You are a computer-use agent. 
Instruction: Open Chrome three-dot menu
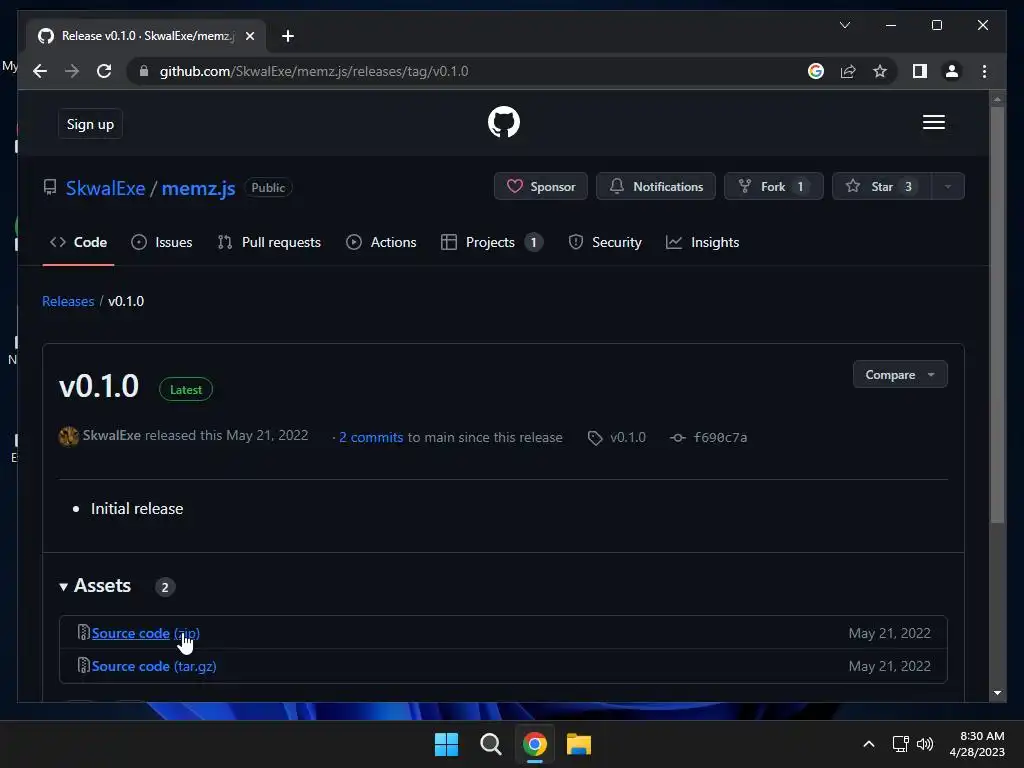click(x=984, y=71)
